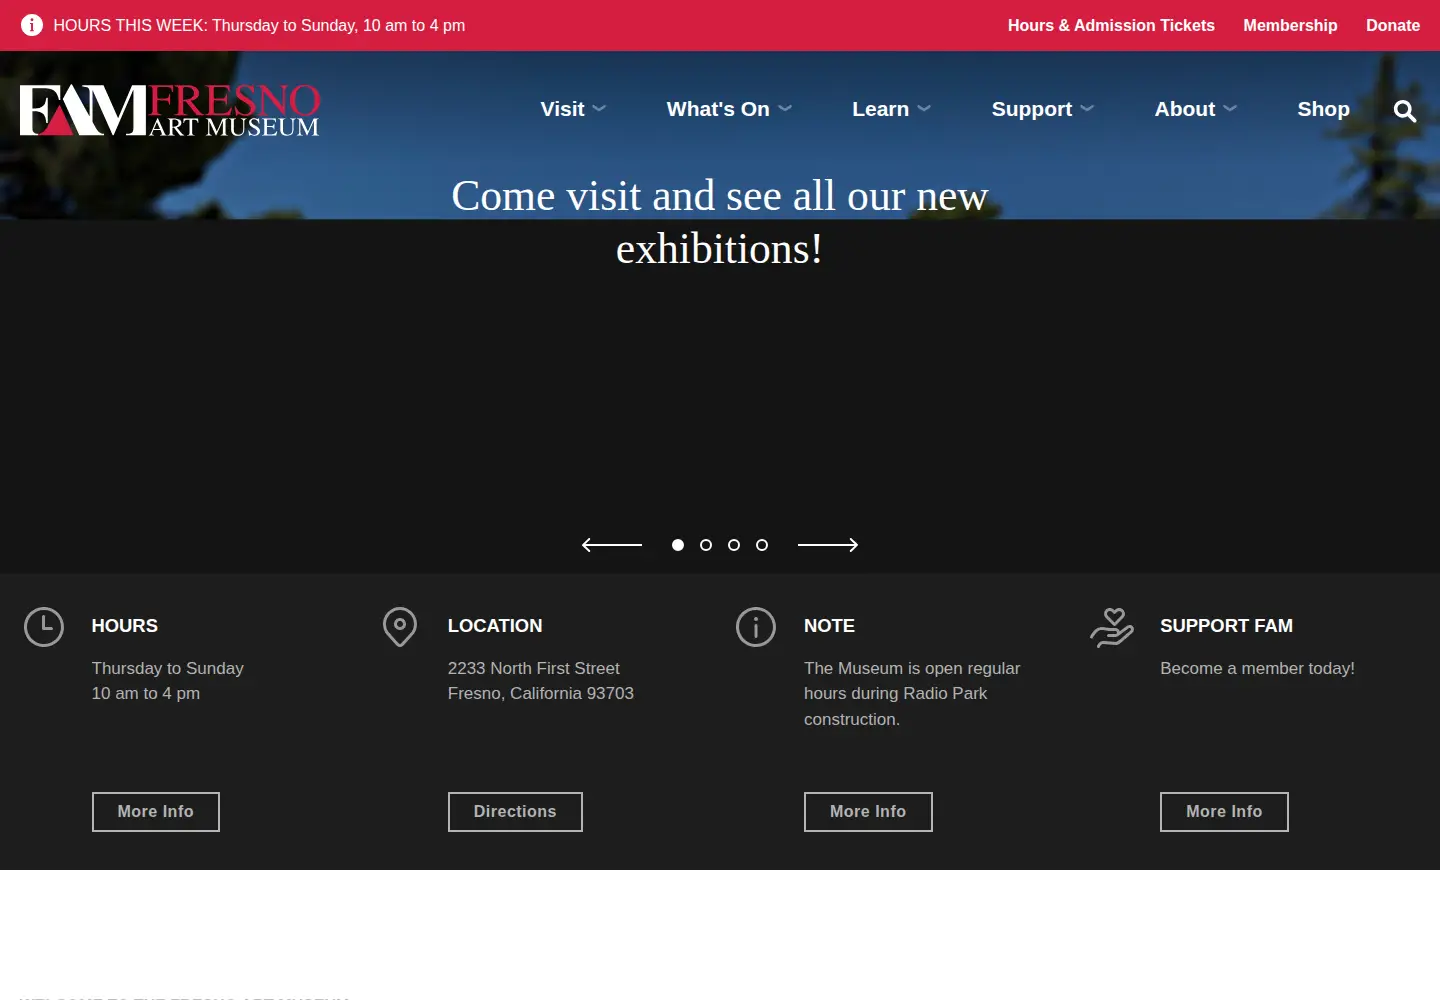The height and width of the screenshot is (1000, 1440).
Task: Click the Directions button
Action: (515, 812)
